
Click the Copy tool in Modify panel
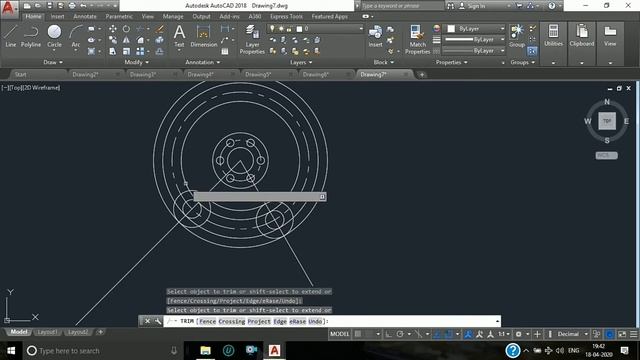[x=113, y=40]
